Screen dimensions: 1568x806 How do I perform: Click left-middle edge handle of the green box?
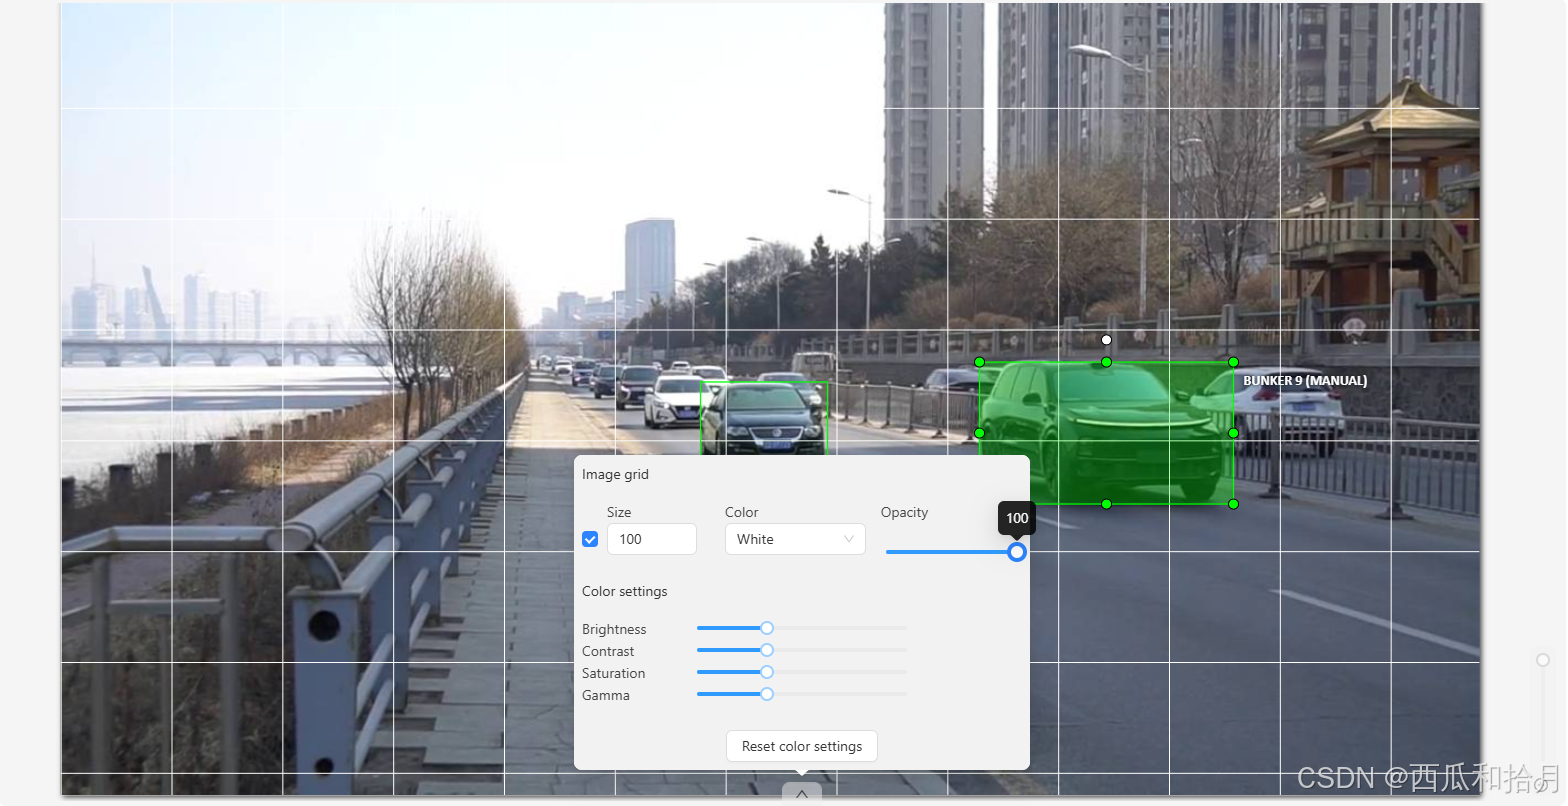click(x=980, y=433)
